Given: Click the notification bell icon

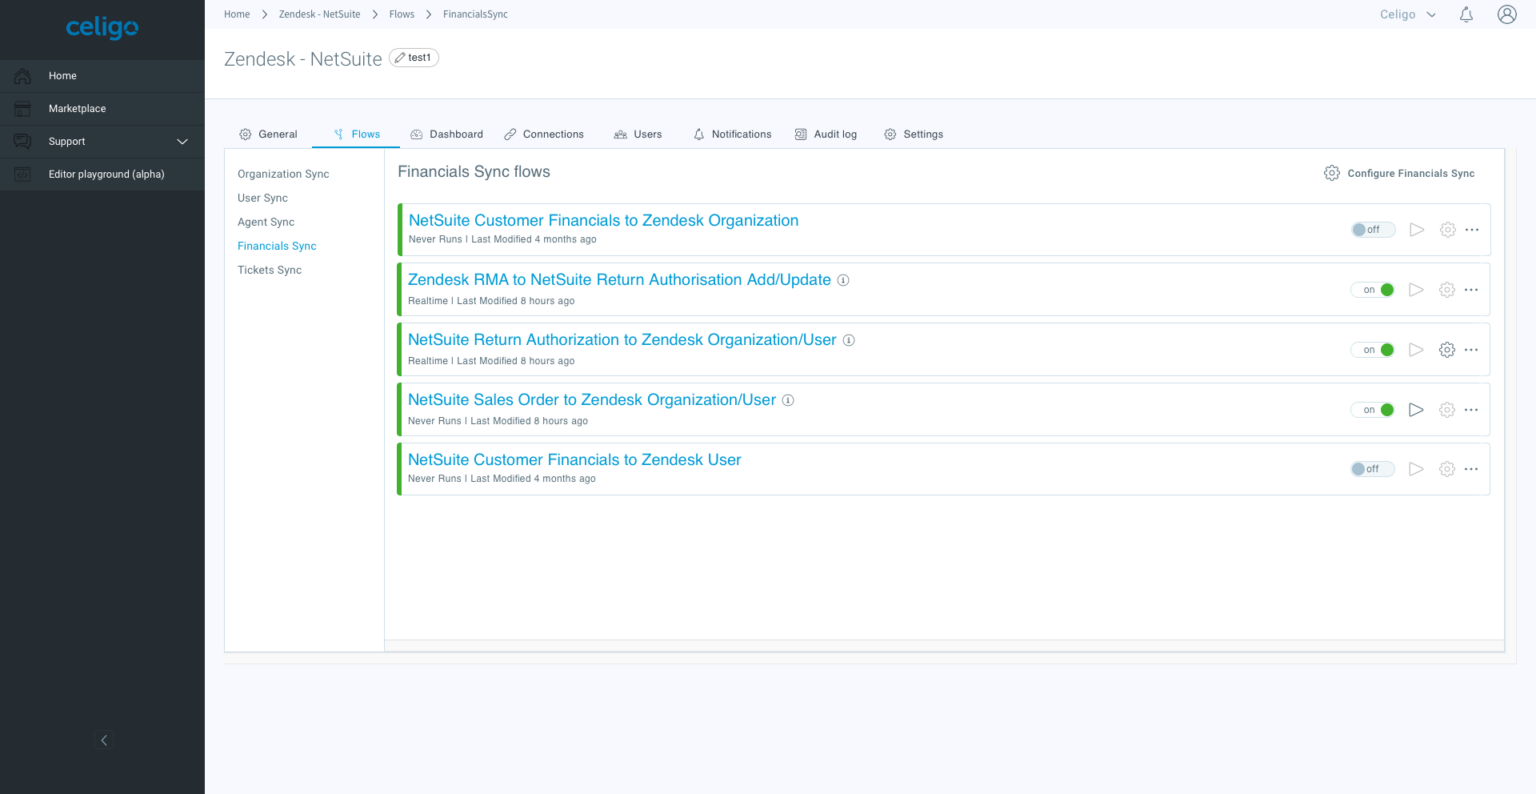Looking at the screenshot, I should point(1466,14).
